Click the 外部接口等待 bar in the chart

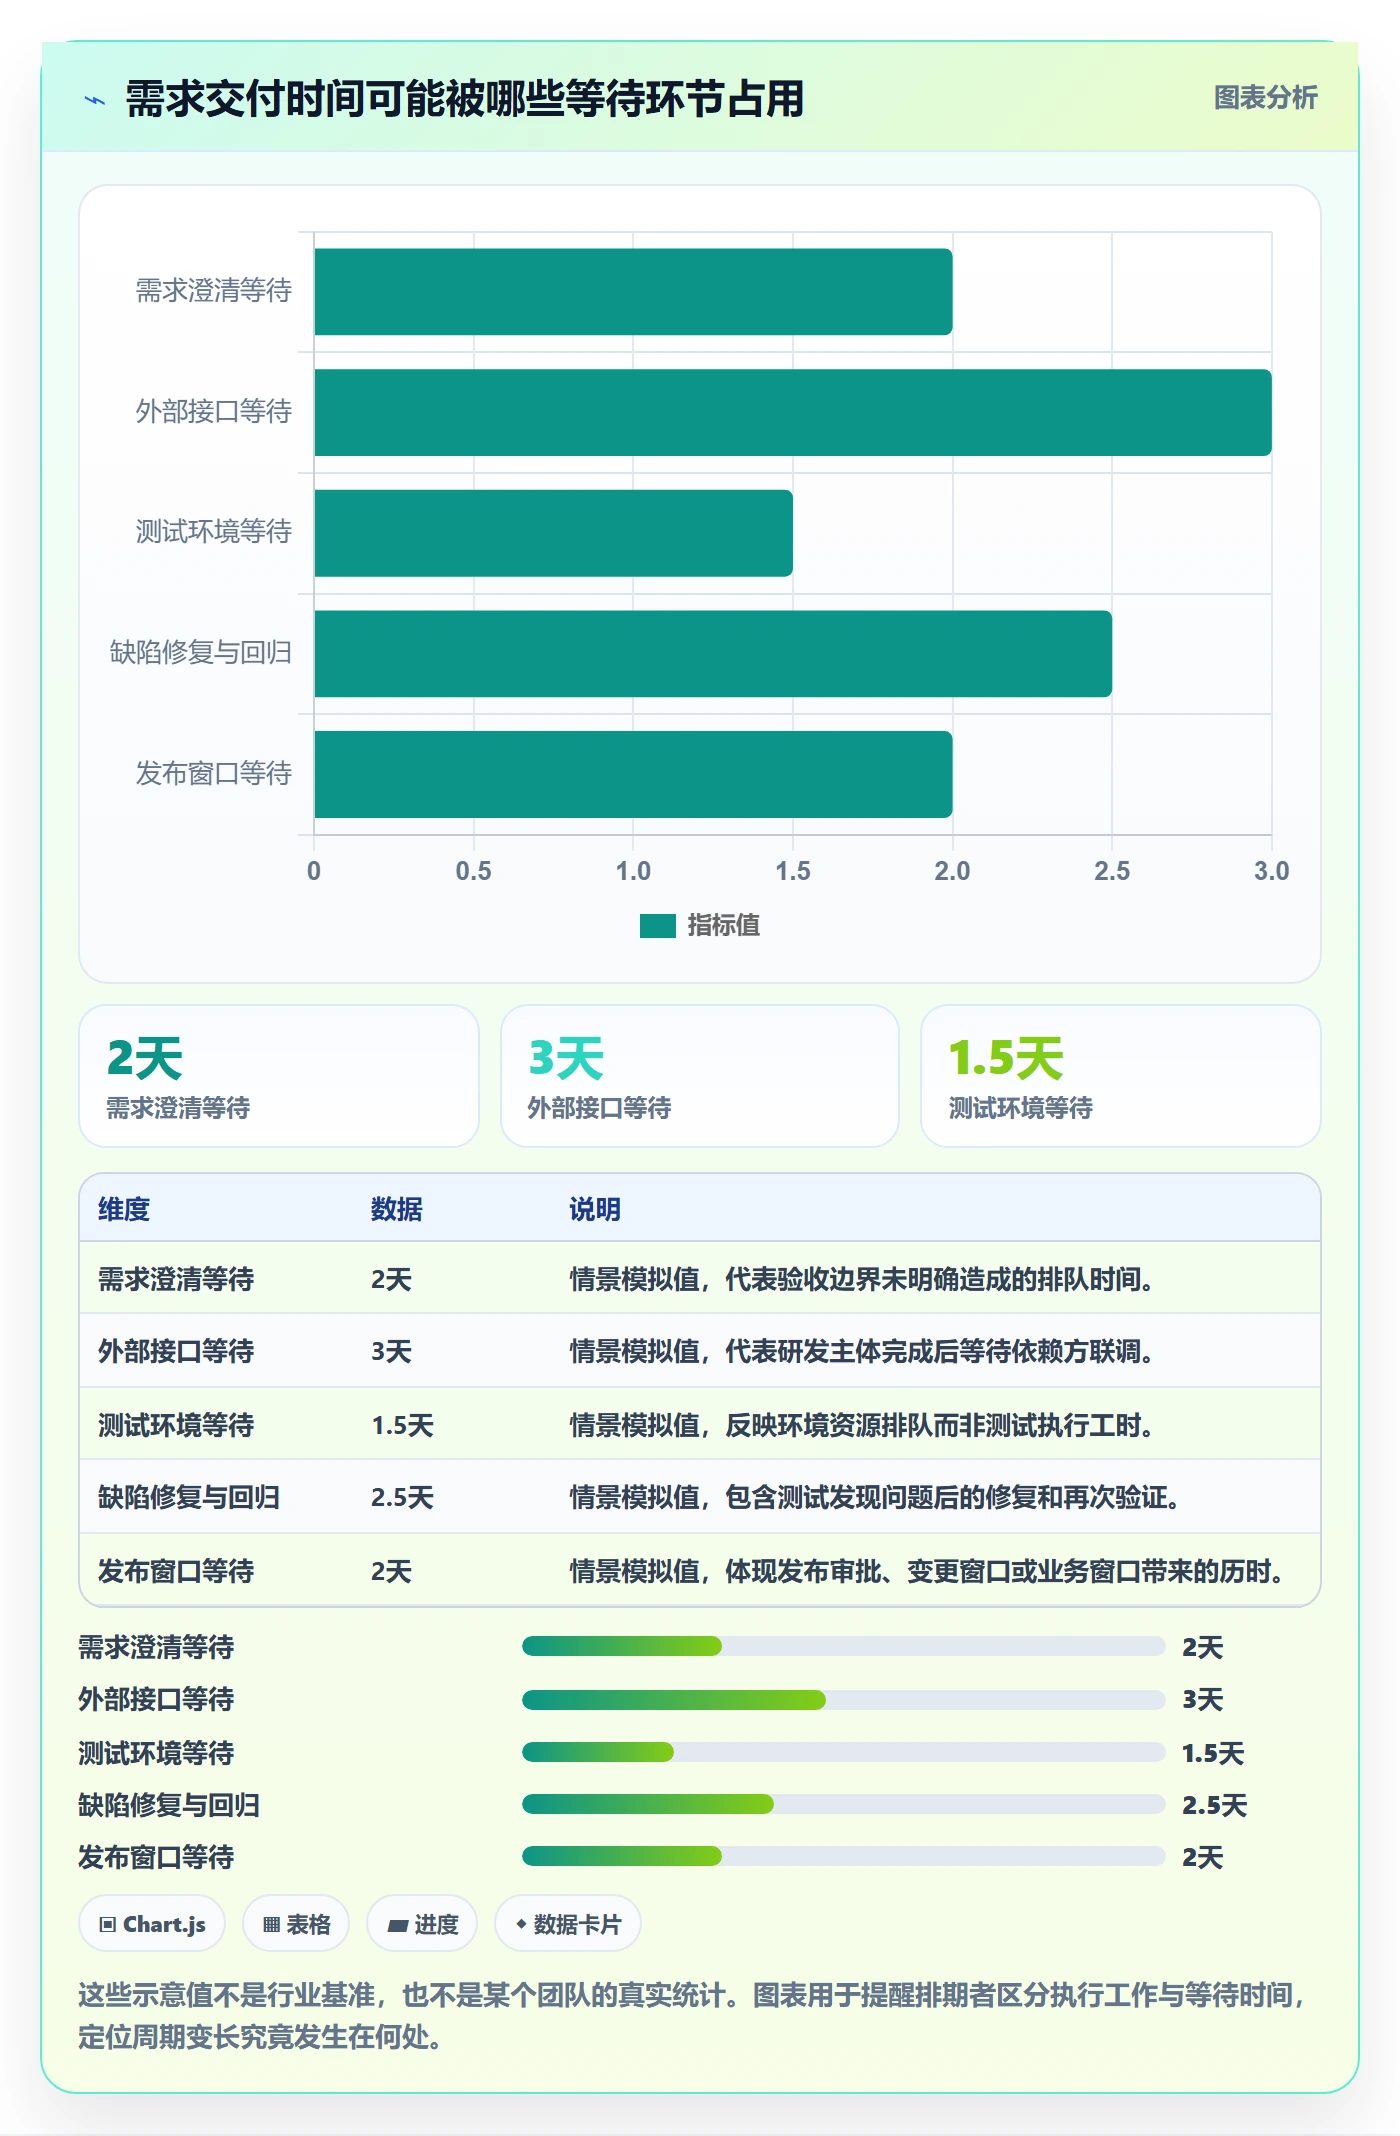coord(793,413)
